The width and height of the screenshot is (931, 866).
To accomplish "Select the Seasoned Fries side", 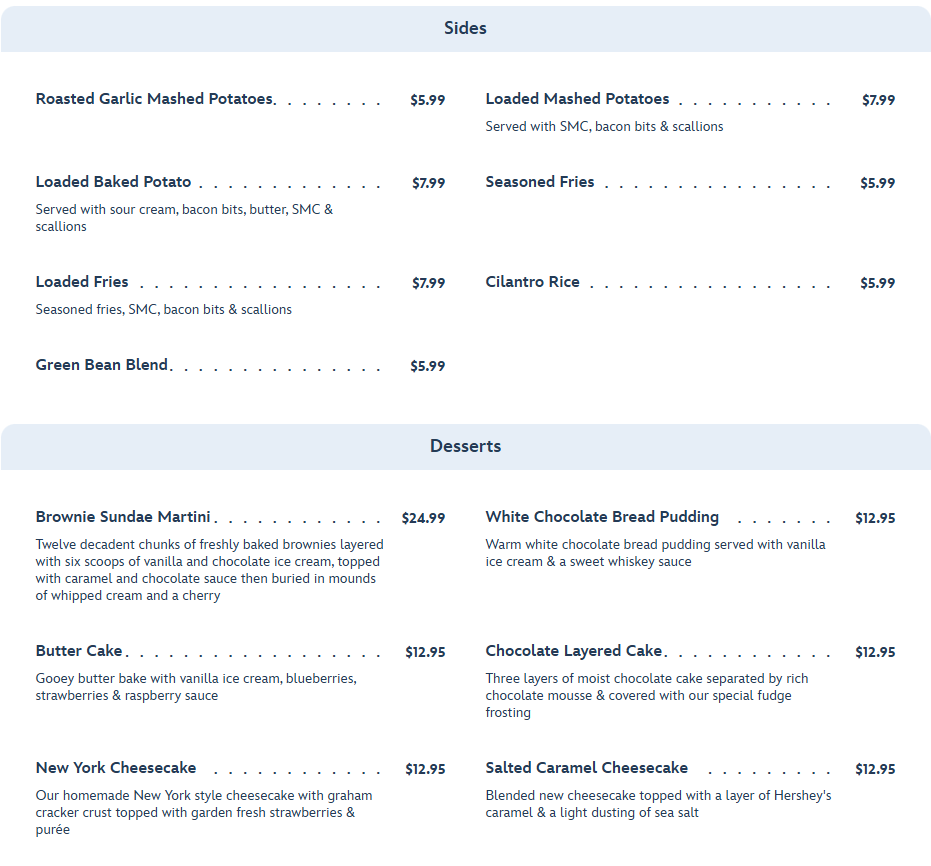I will [540, 182].
